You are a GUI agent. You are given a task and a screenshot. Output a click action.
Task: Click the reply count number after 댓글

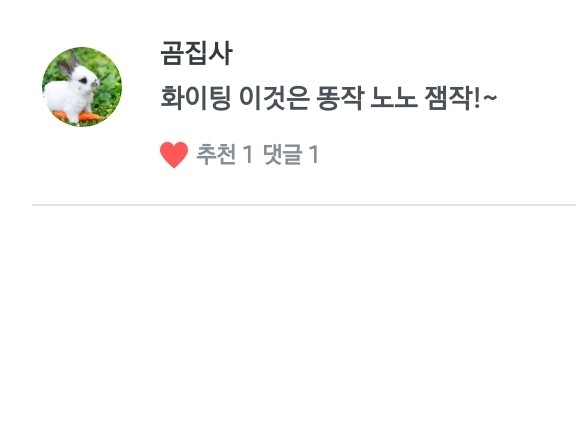coord(313,154)
